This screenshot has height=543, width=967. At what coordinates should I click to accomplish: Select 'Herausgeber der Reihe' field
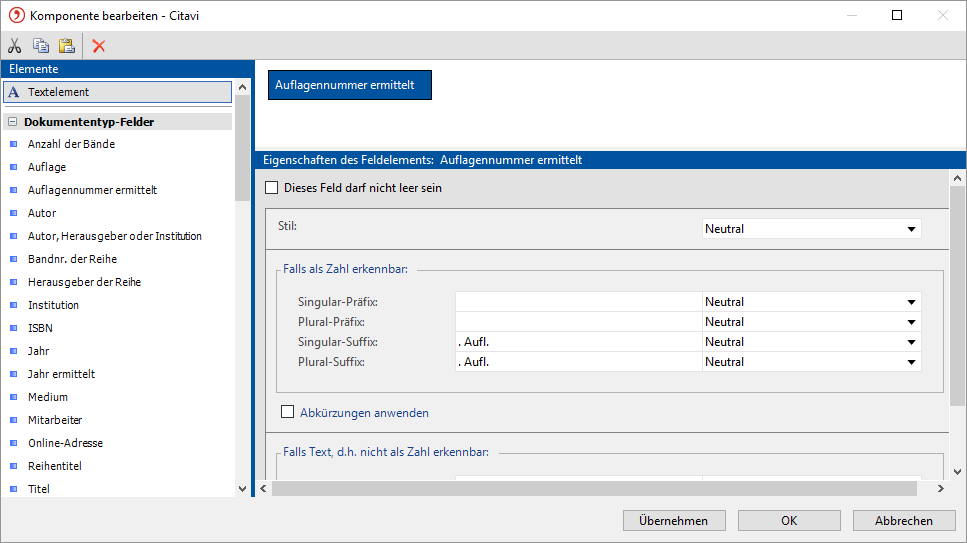coord(84,282)
